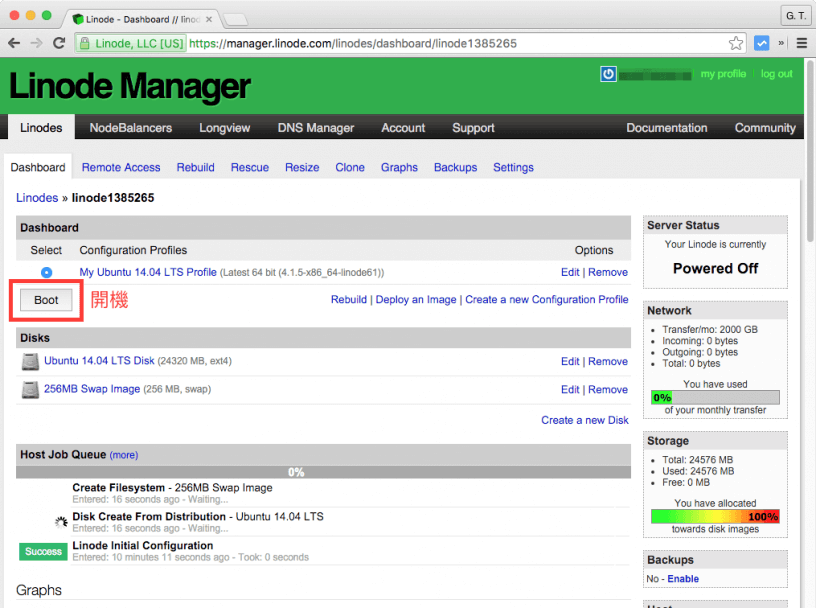This screenshot has width=816, height=608.
Task: Click Deploy an Image link
Action: pos(415,299)
